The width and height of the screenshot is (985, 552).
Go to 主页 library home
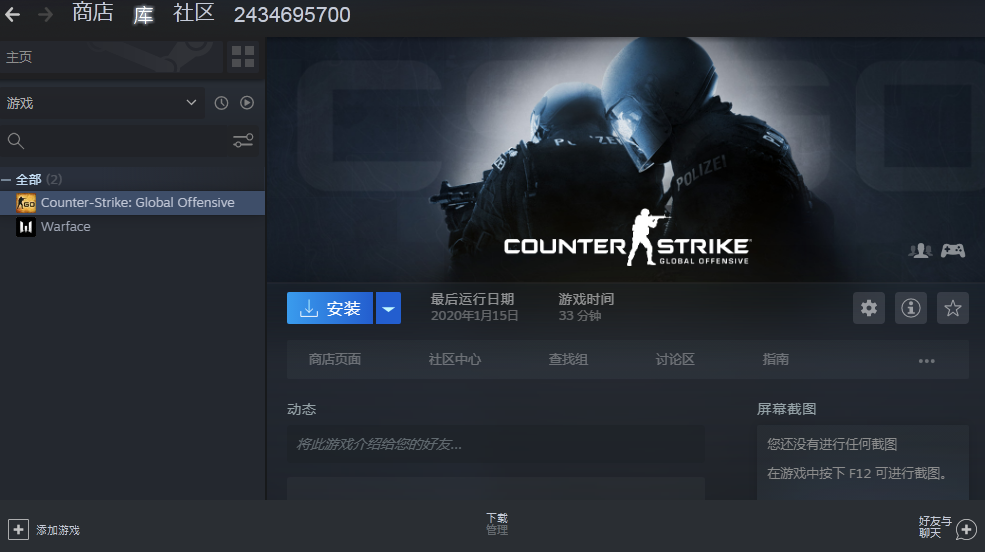111,57
